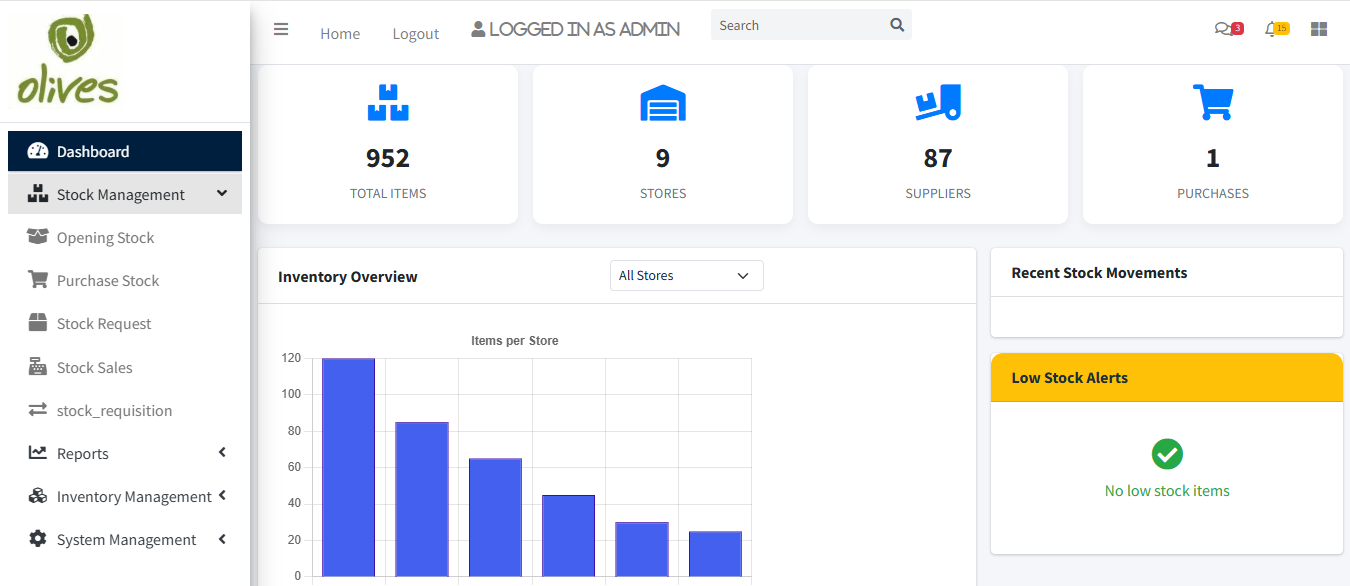Open Purchase Stock in the sidebar

pos(107,281)
